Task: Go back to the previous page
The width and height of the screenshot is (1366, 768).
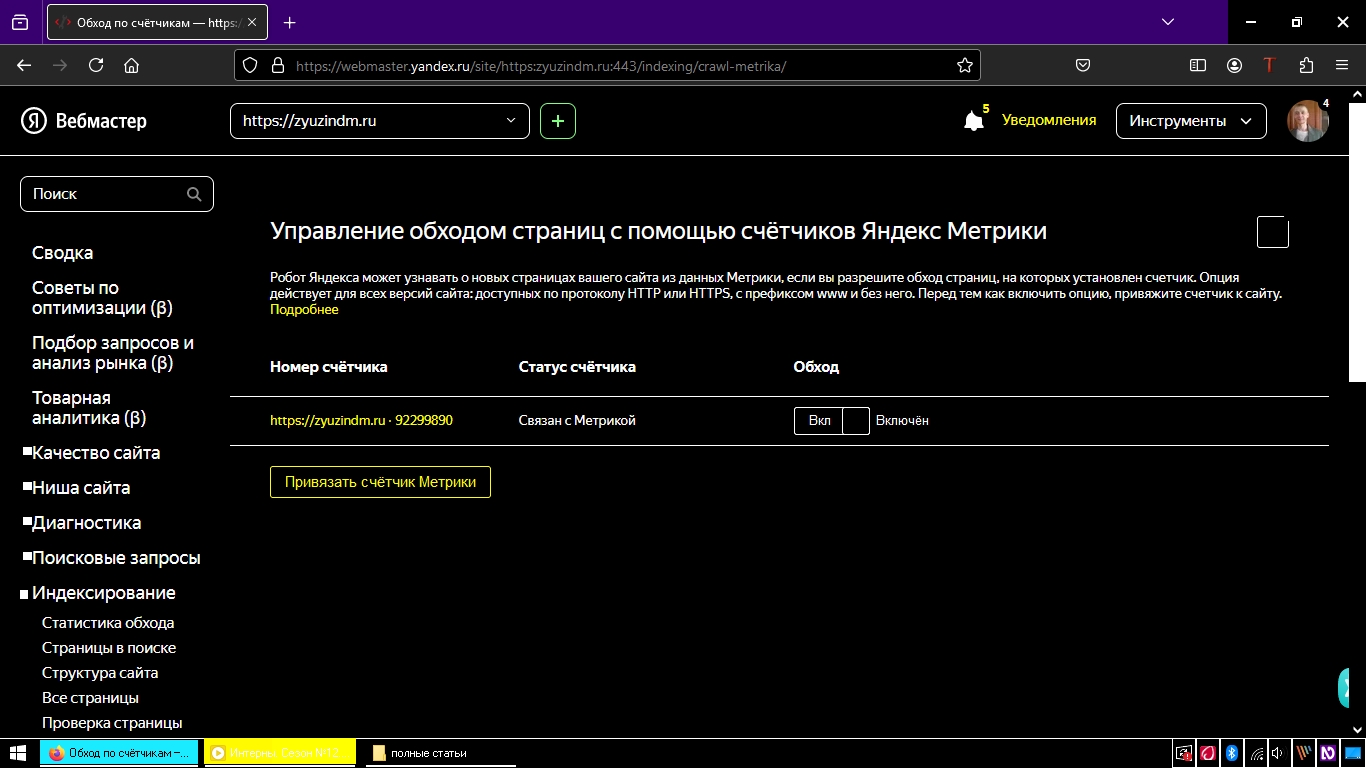Action: (x=24, y=65)
